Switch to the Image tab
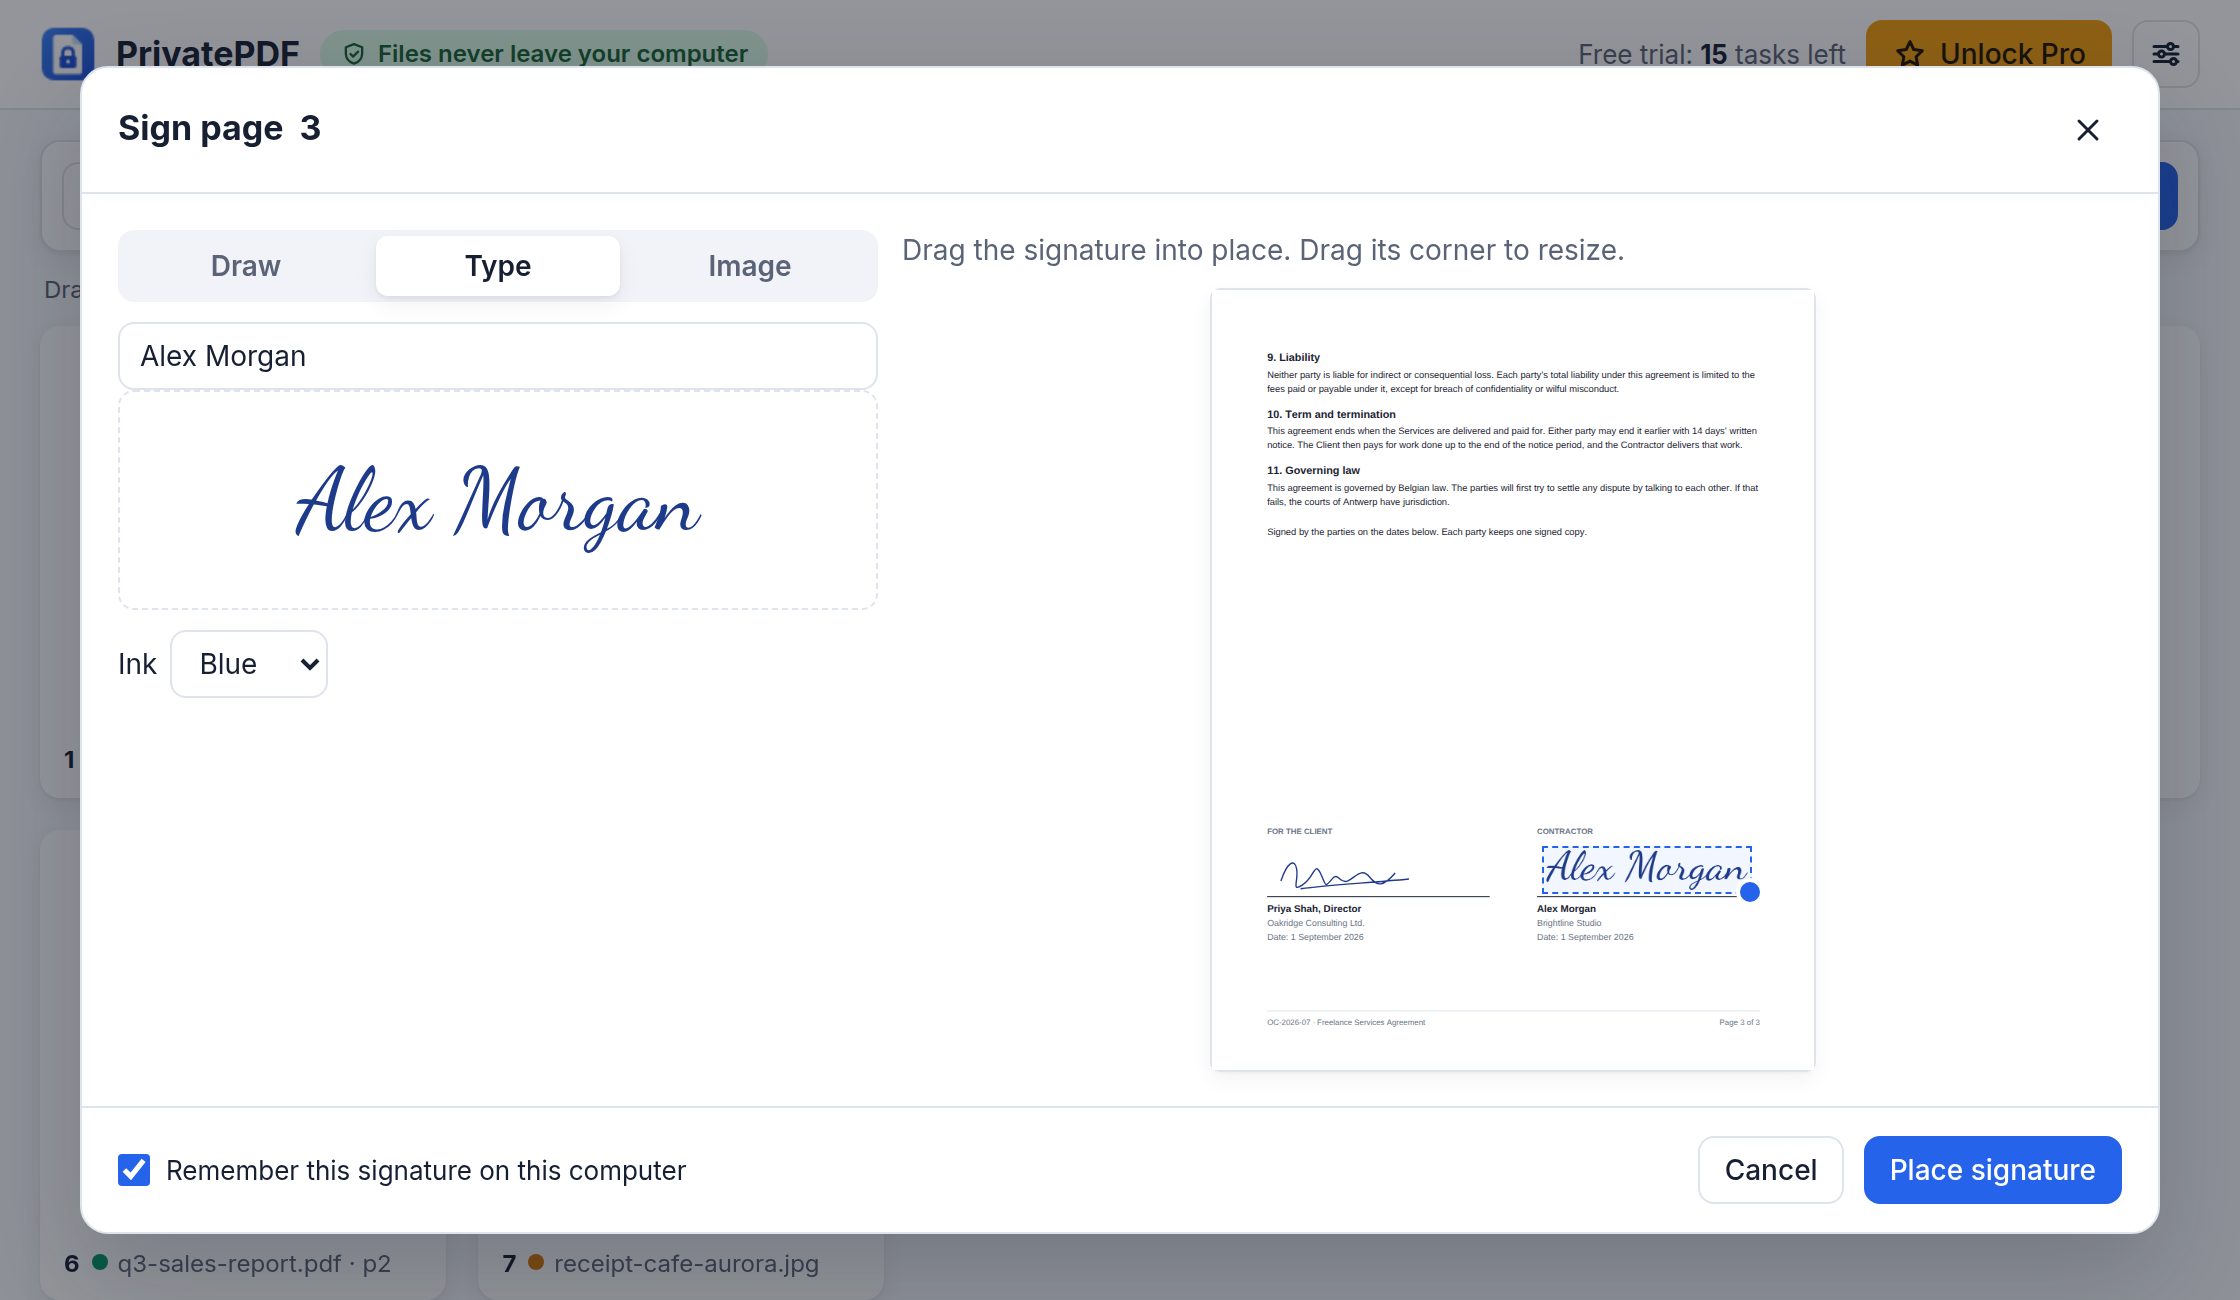Image resolution: width=2240 pixels, height=1300 pixels. pyautogui.click(x=749, y=266)
